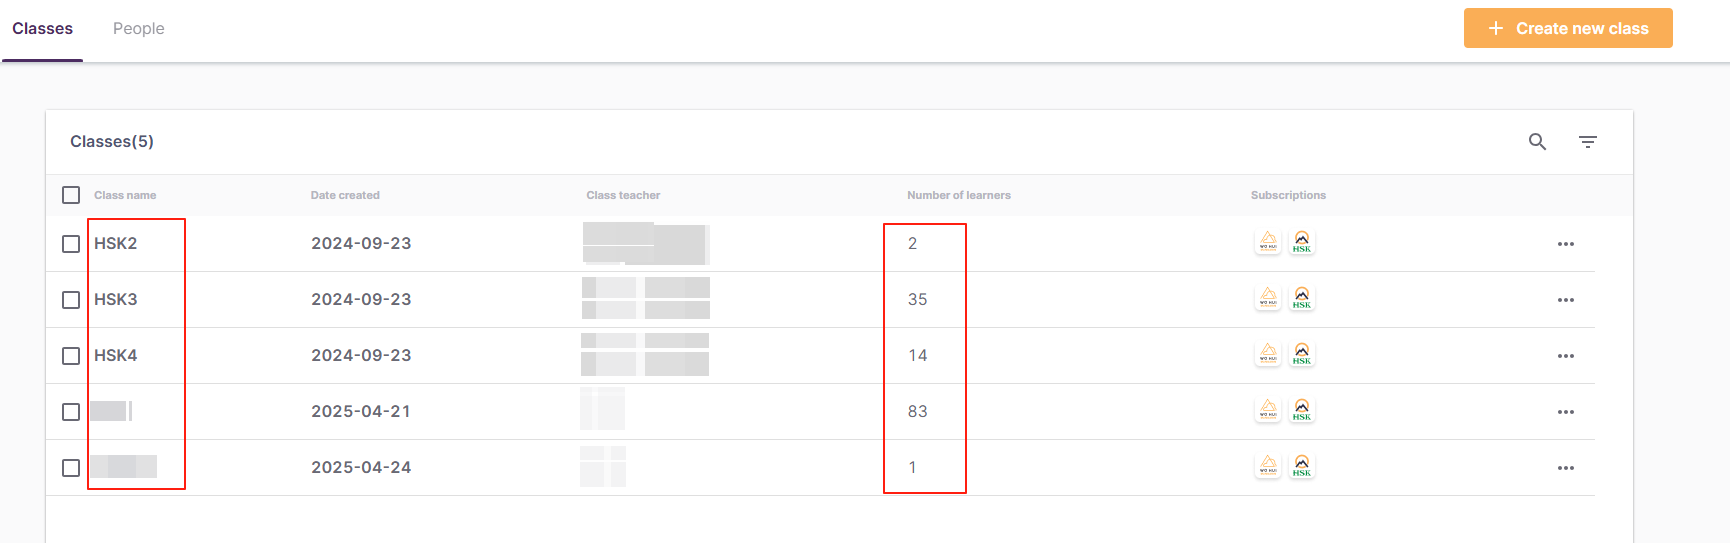
Task: Sort by the Date created column header
Action: pos(345,195)
